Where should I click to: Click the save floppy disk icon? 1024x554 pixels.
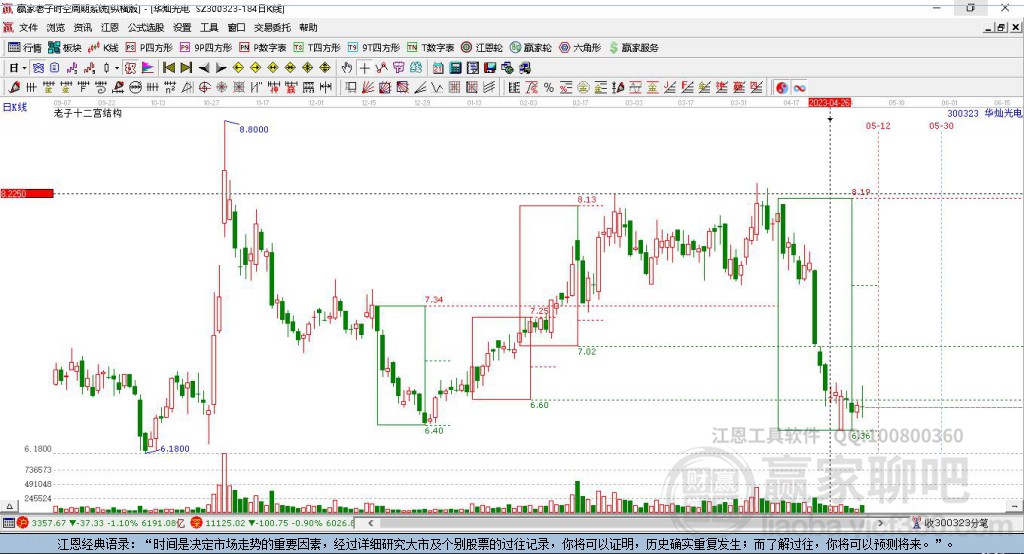490,68
